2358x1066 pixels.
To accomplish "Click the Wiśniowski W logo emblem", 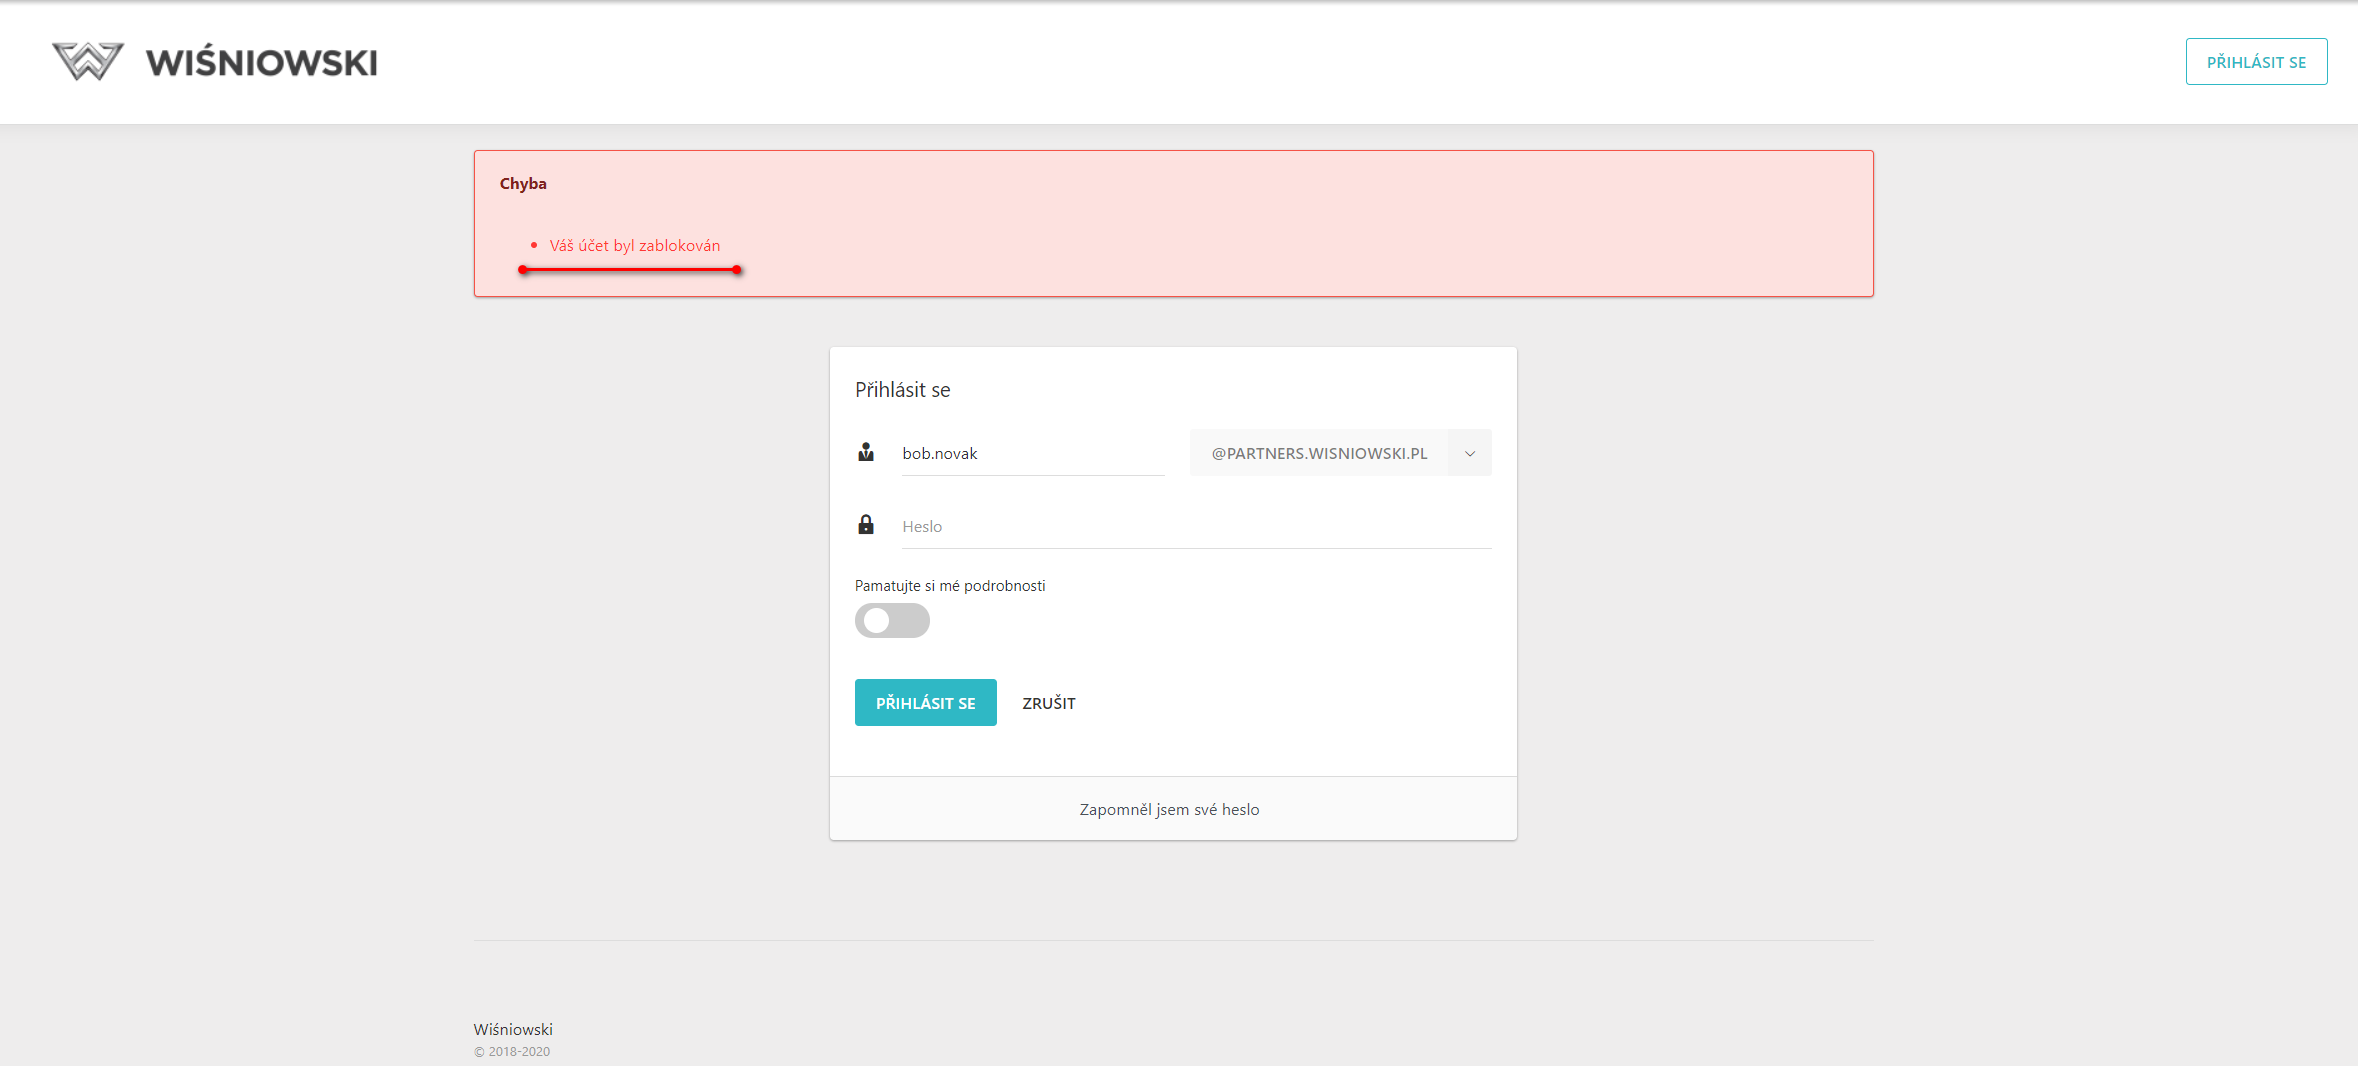I will click(x=88, y=62).
